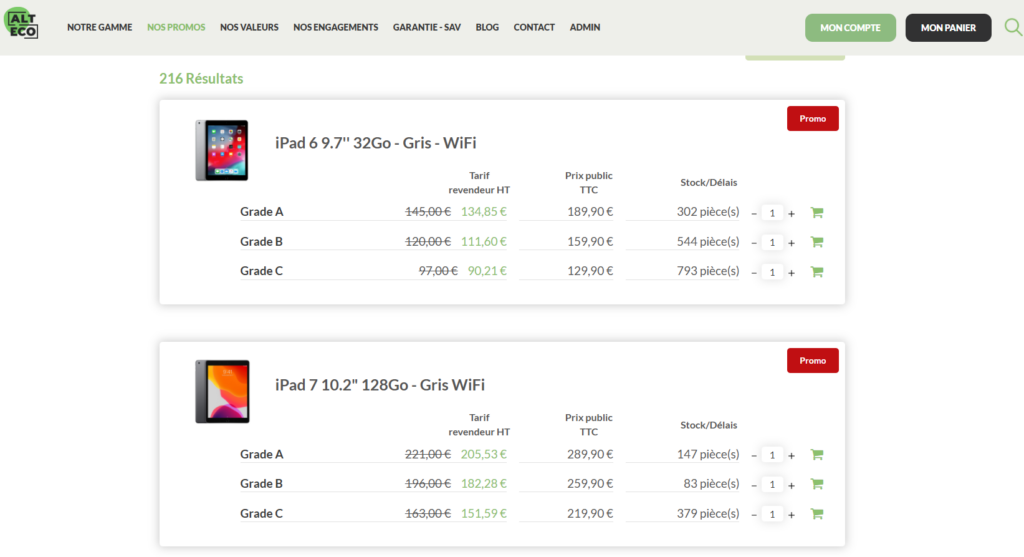1024x557 pixels.
Task: Increase quantity for iPad 6 Grade C
Action: 792,273
